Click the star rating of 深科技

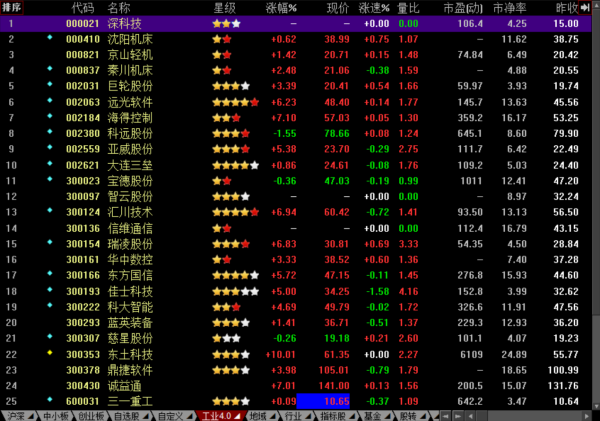tap(227, 24)
